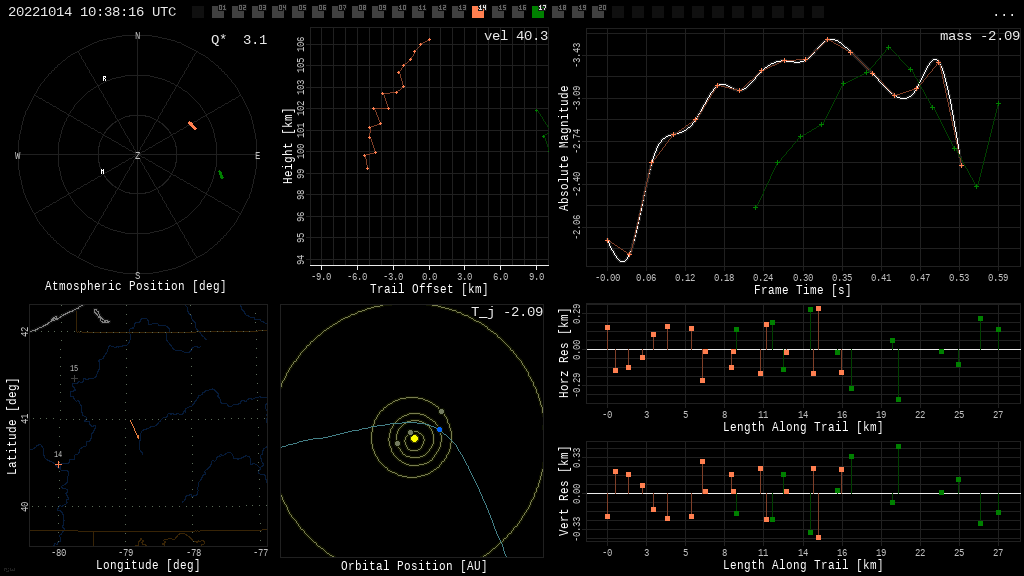The width and height of the screenshot is (1024, 576).
Task: Click the orange meteor trail on polar plot
Action: click(192, 125)
